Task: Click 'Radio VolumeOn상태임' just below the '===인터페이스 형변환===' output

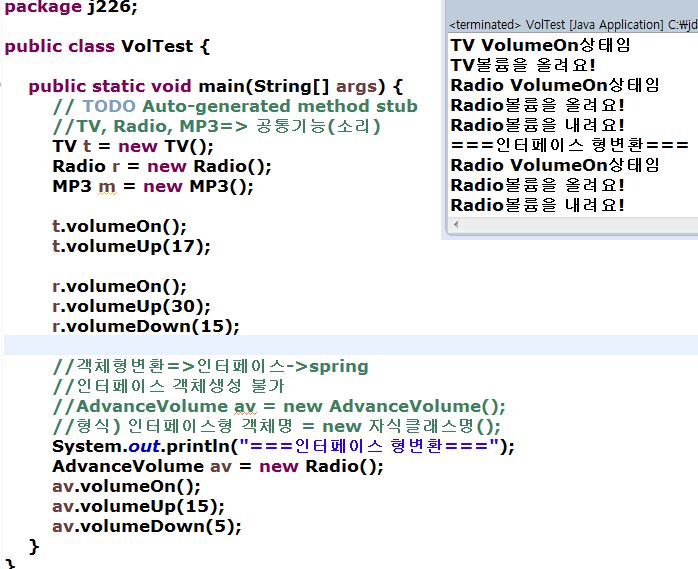Action: click(555, 165)
